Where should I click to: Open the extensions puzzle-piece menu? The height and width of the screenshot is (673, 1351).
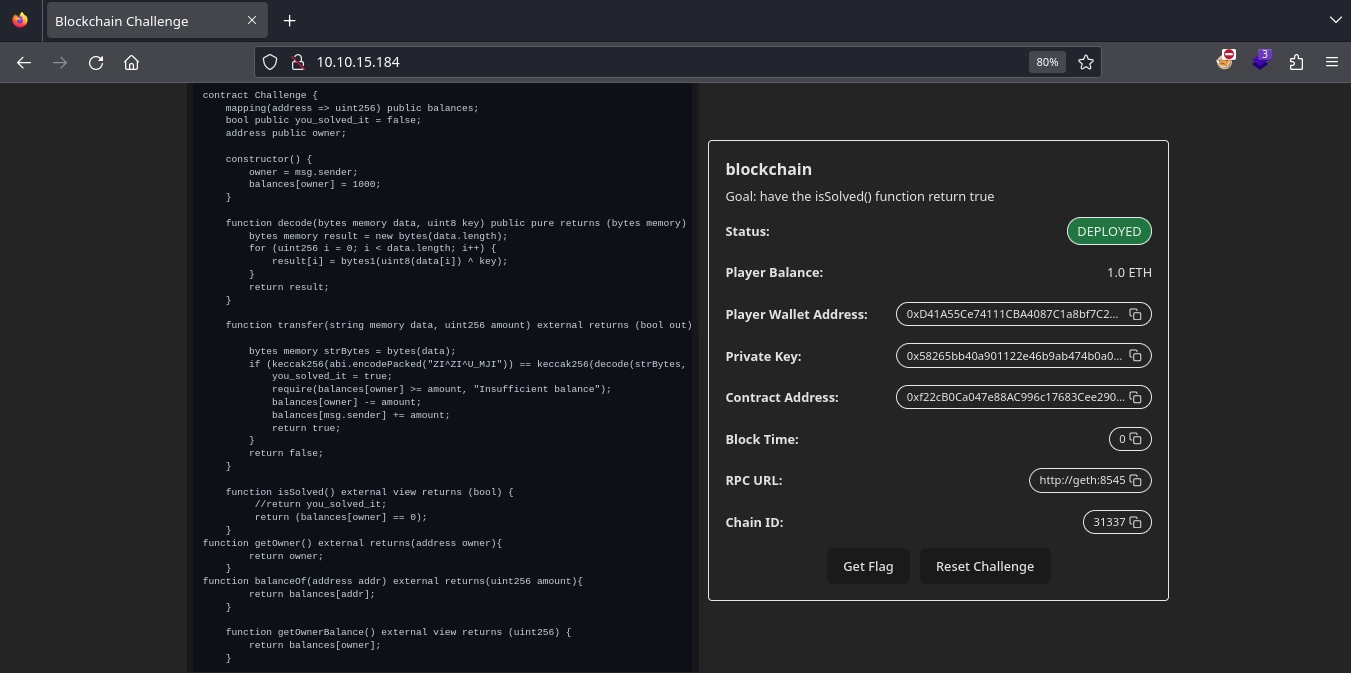(x=1296, y=62)
